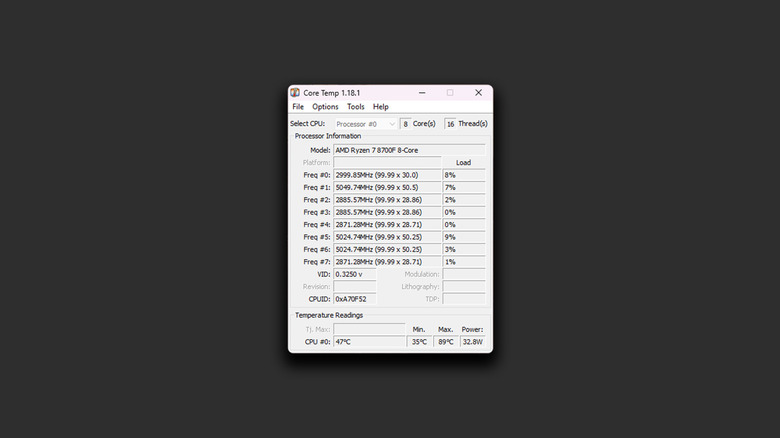Viewport: 780px width, 438px height.
Task: Click the VID voltage field 0.3250 v
Action: (x=354, y=274)
